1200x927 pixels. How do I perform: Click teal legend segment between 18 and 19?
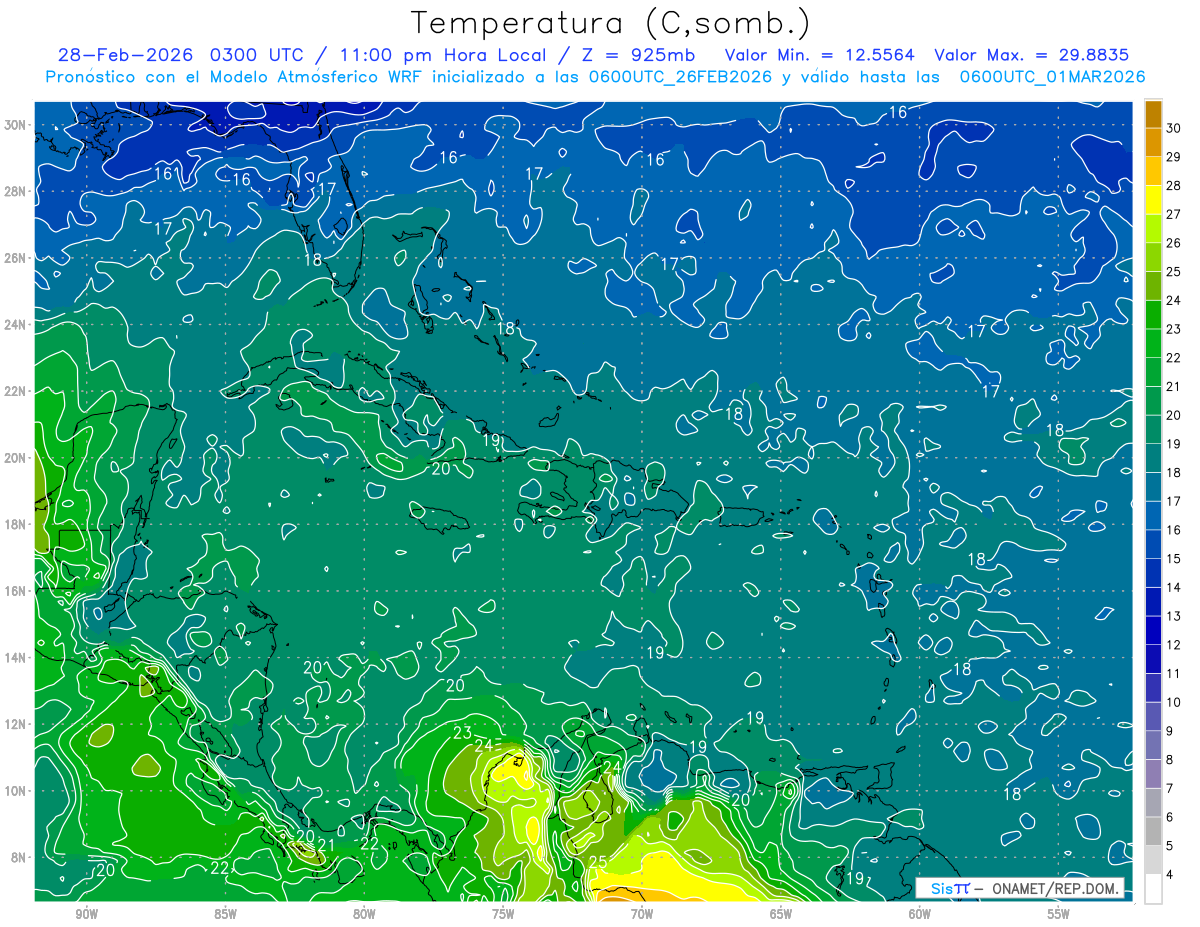coord(1153,459)
